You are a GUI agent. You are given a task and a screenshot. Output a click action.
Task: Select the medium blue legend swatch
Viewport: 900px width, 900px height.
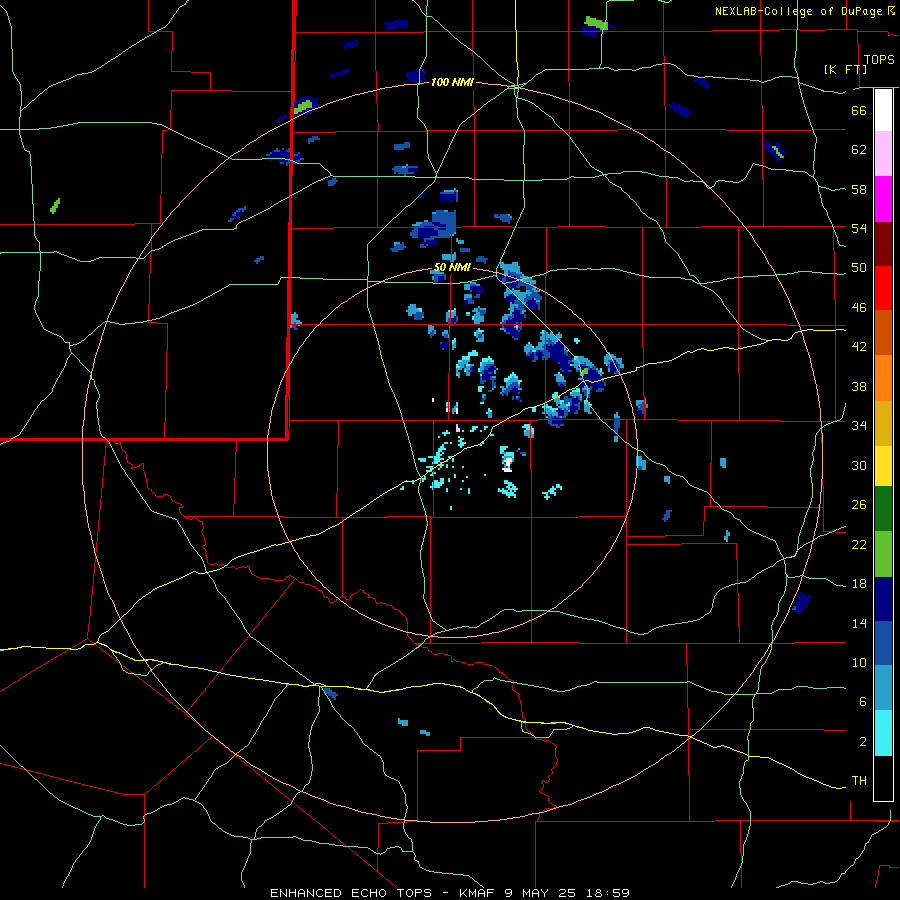(x=883, y=643)
